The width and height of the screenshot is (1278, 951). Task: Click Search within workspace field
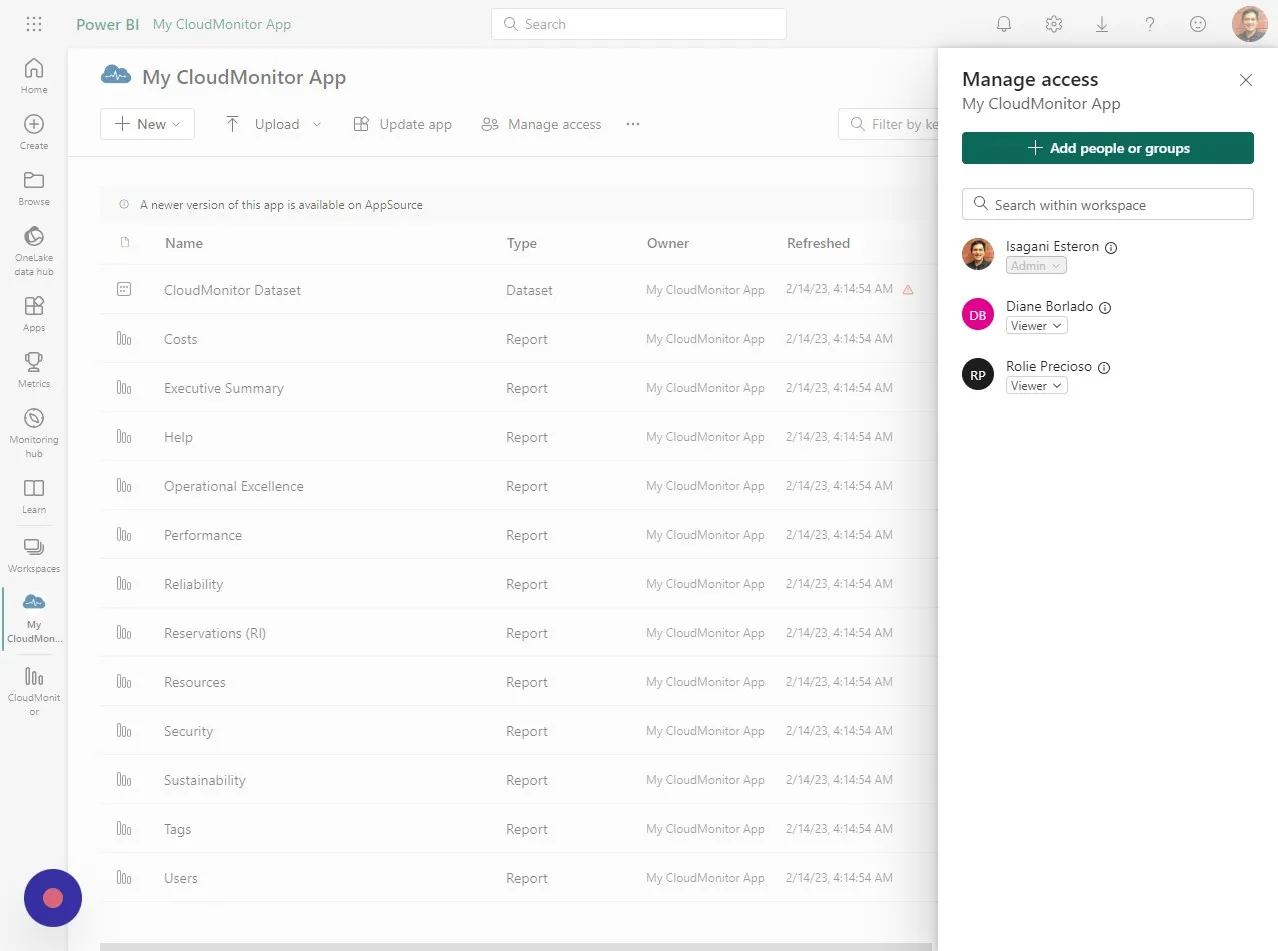1108,204
